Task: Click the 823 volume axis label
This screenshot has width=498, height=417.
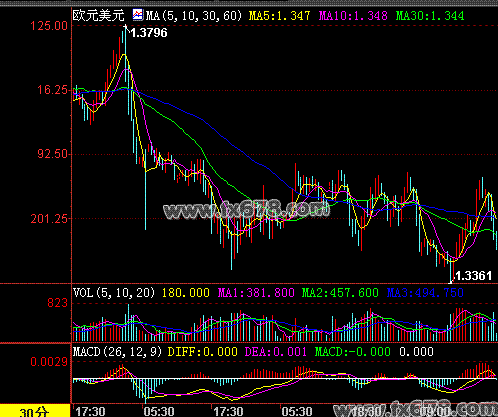Action: pyautogui.click(x=57, y=303)
